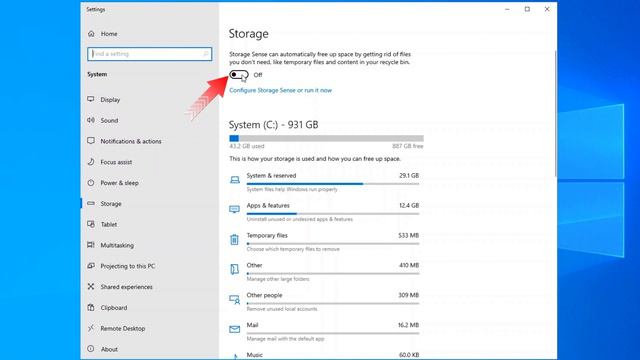Click the Multitasking icon
The image size is (640, 360).
coord(91,245)
